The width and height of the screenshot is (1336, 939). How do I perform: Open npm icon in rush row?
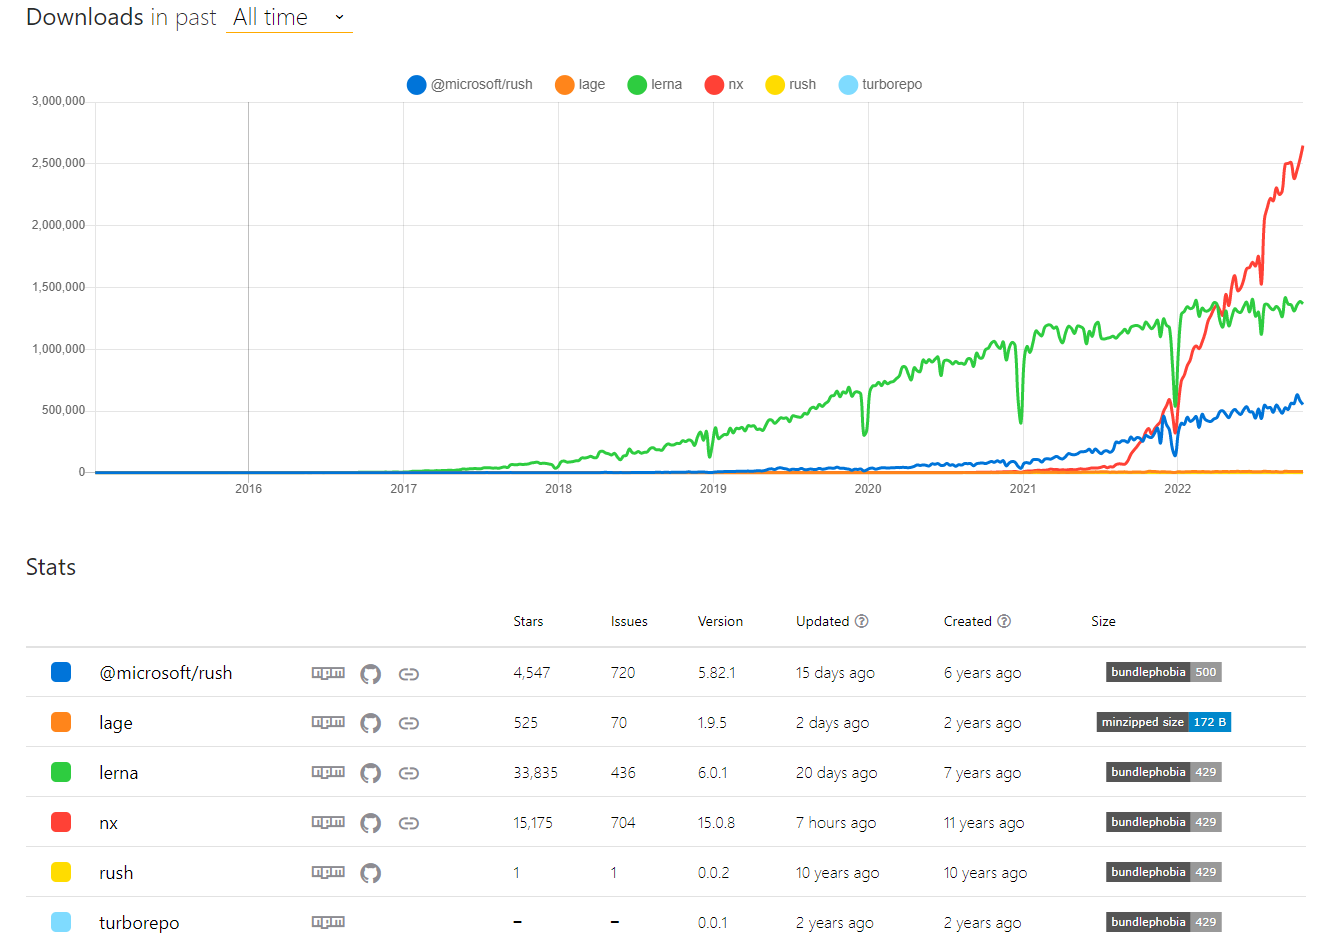pyautogui.click(x=328, y=872)
